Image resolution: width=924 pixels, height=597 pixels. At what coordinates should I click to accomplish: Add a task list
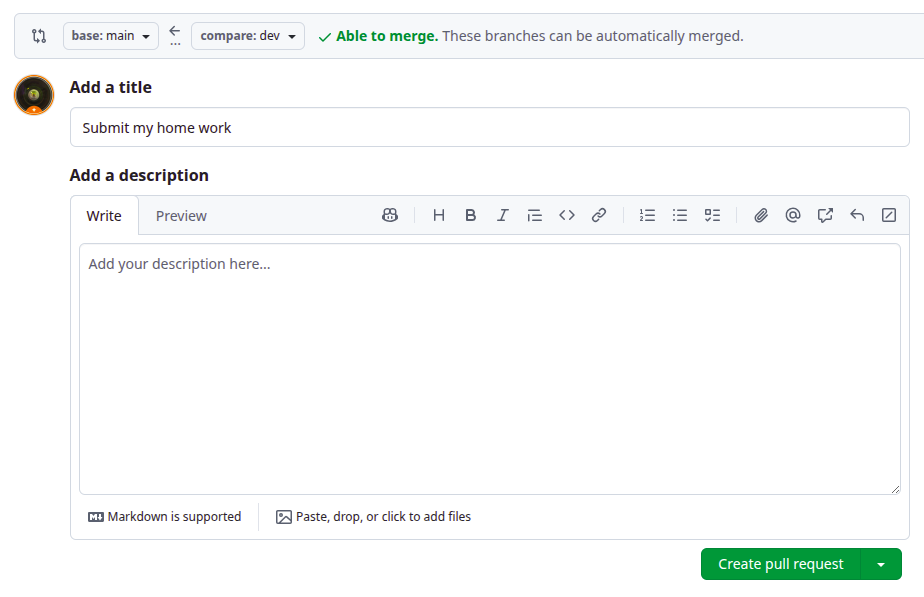tap(711, 215)
